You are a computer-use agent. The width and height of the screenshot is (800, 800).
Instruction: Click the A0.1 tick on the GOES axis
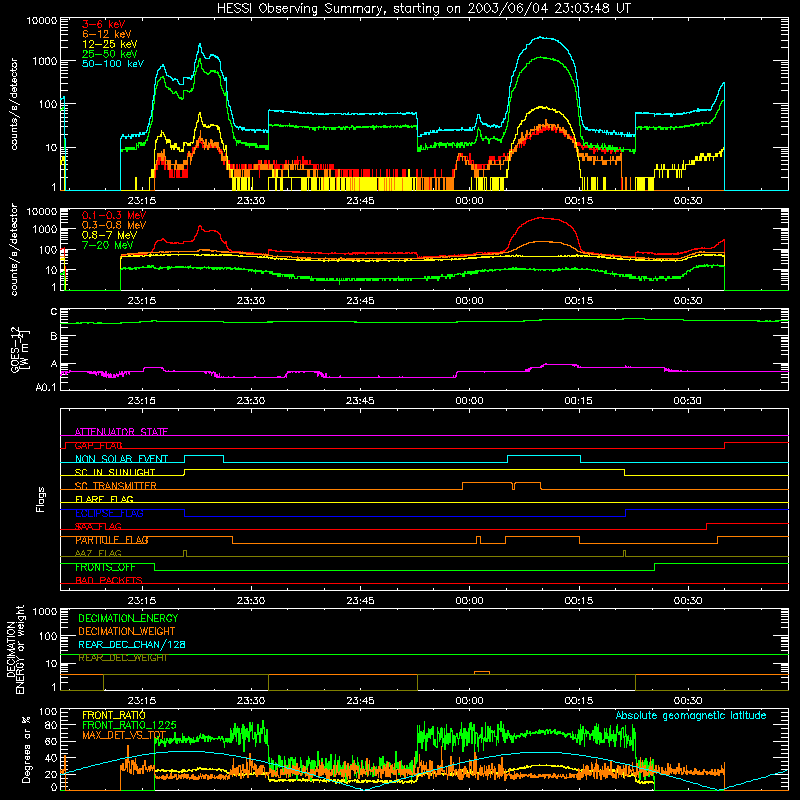46,387
